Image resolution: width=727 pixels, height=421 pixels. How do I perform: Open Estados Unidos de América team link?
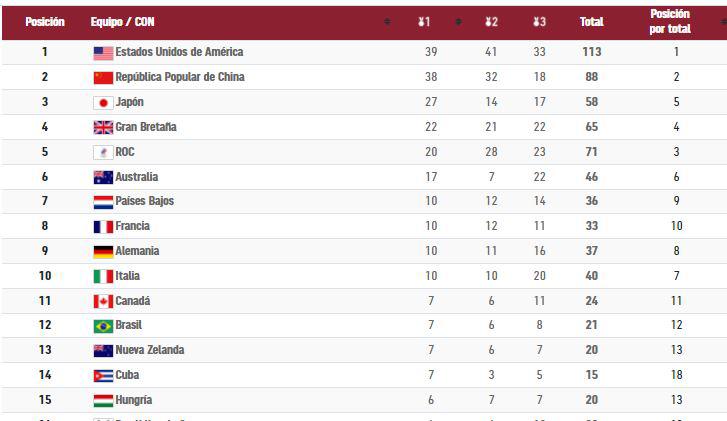point(179,52)
